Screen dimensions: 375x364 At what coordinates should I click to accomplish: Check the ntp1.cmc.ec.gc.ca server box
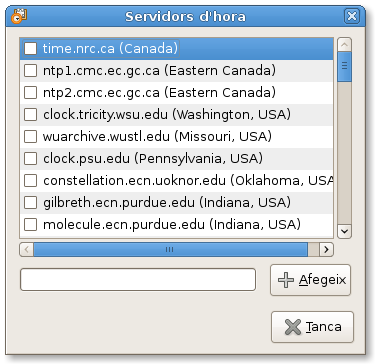(30, 71)
